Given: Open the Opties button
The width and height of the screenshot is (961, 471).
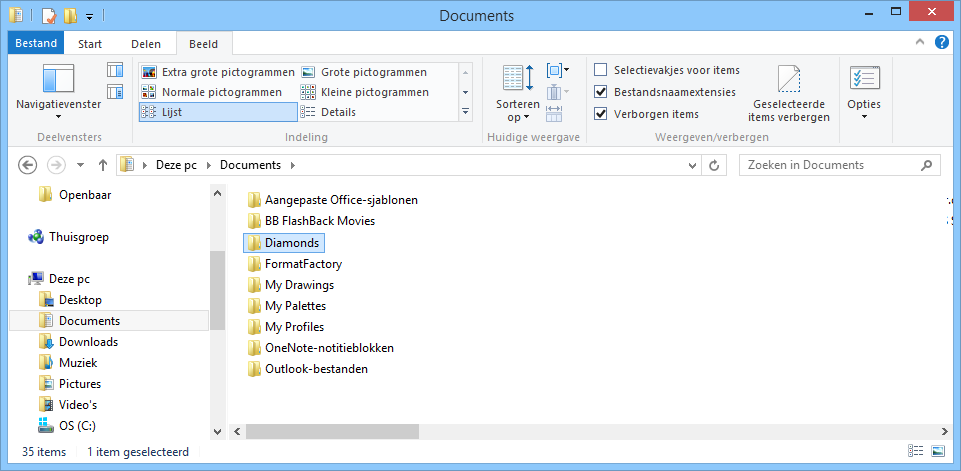Looking at the screenshot, I should [864, 92].
